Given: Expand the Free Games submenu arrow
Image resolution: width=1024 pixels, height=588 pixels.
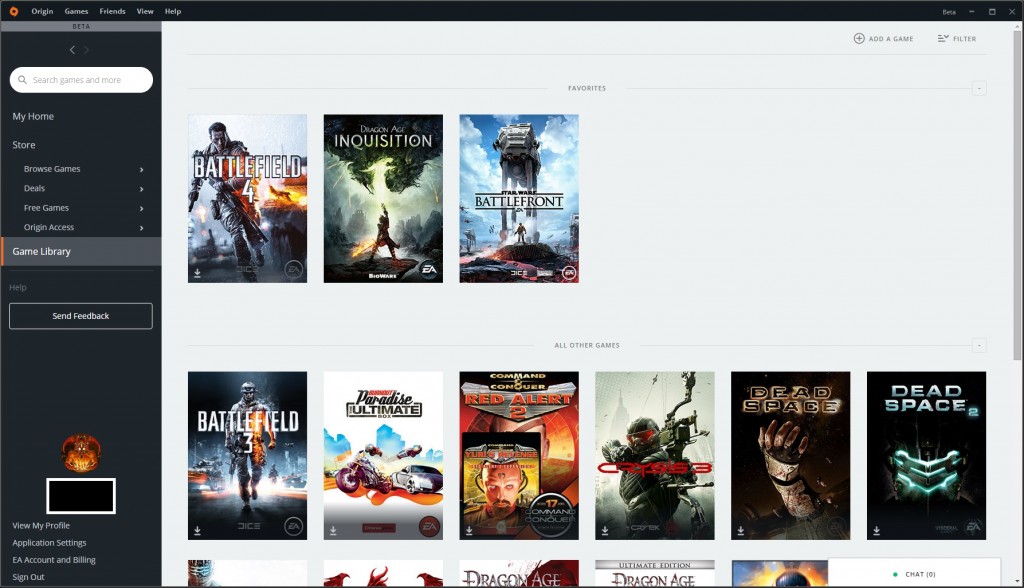Looking at the screenshot, I should [x=141, y=208].
